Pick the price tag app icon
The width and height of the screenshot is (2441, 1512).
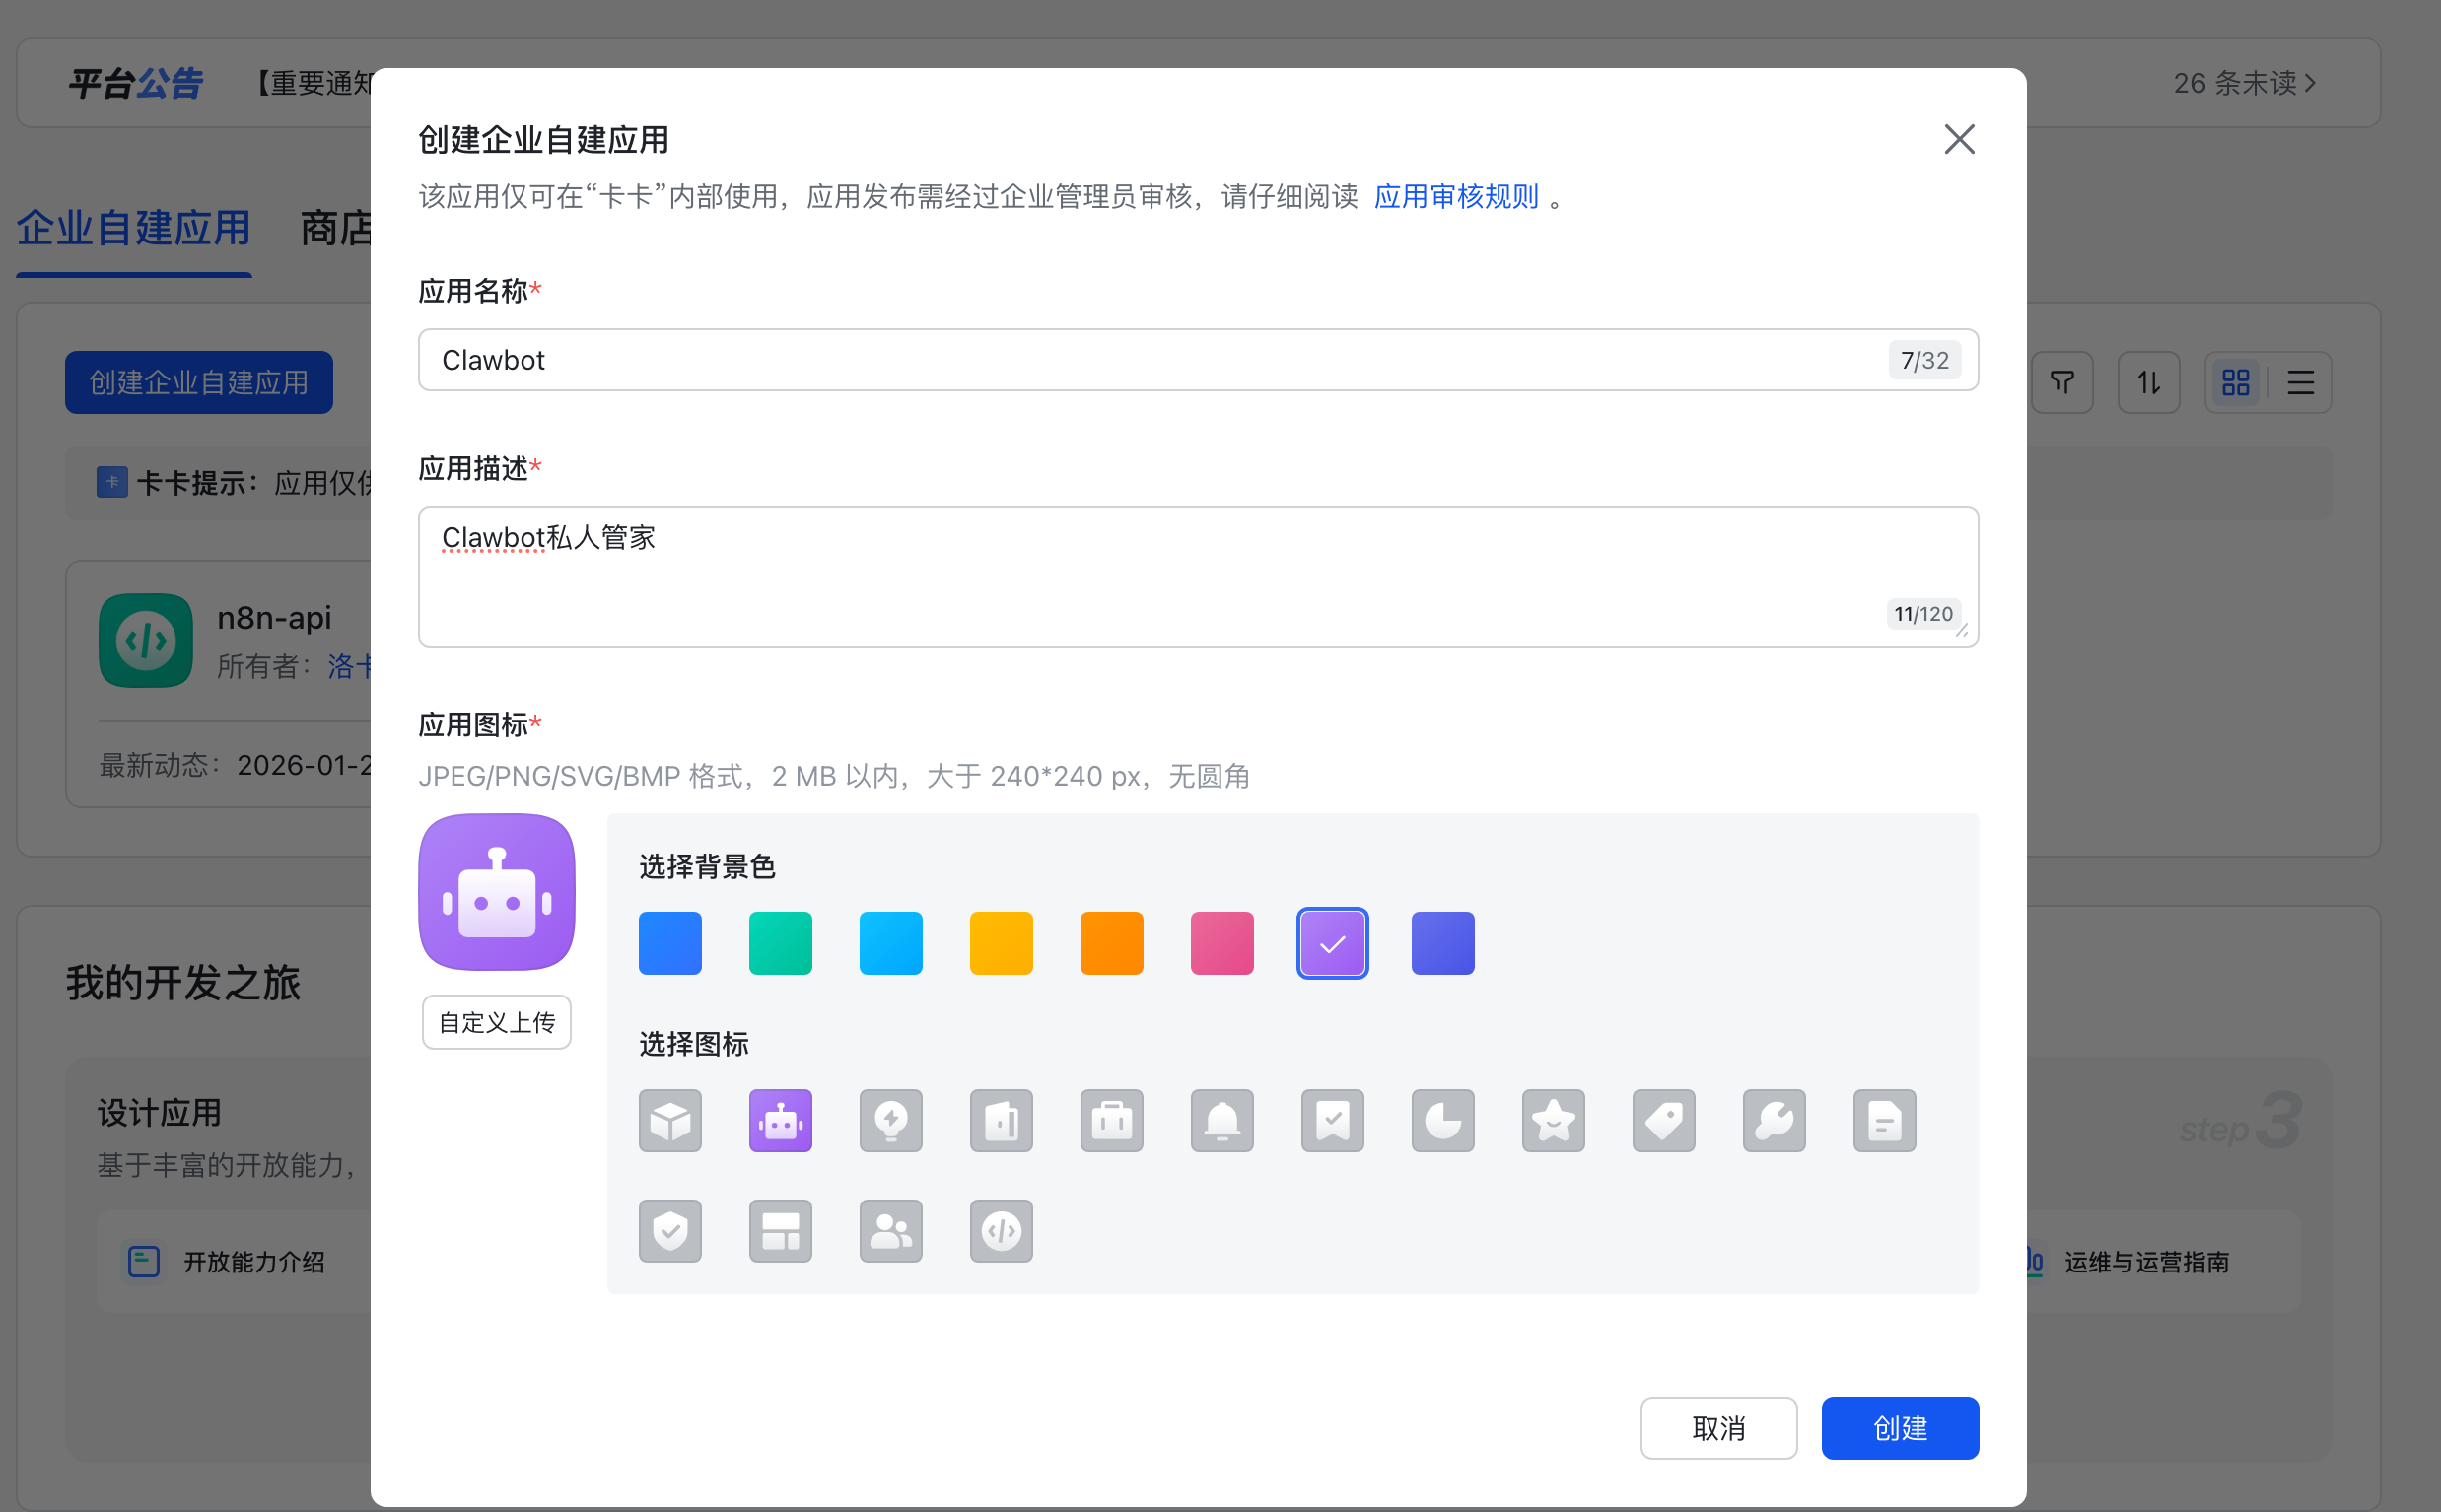1663,1120
